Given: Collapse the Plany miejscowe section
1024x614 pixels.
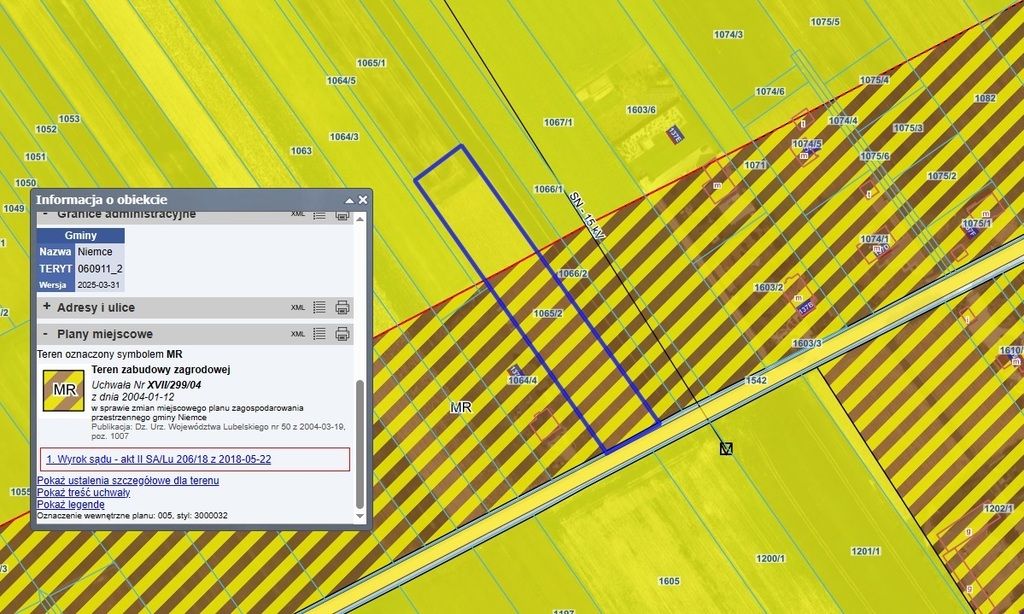Looking at the screenshot, I should click(45, 334).
